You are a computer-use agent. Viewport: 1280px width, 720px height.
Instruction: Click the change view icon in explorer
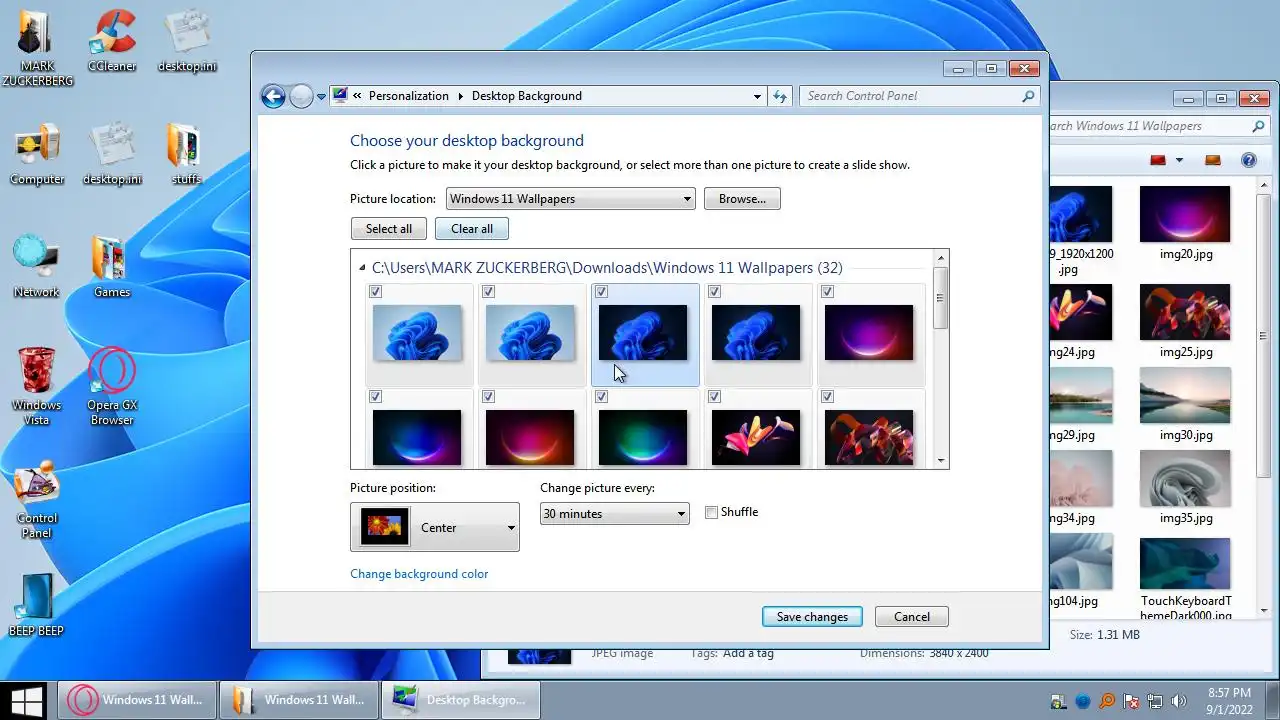coord(1158,160)
